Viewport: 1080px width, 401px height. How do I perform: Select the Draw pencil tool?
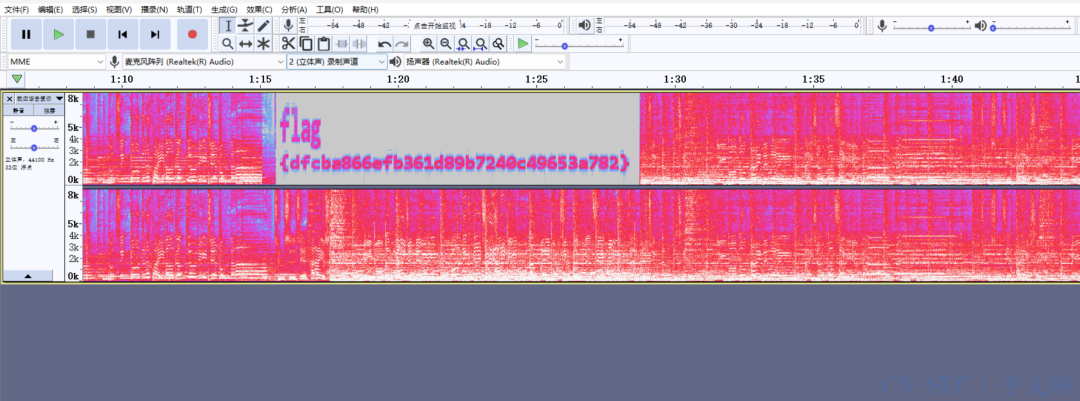(x=263, y=25)
